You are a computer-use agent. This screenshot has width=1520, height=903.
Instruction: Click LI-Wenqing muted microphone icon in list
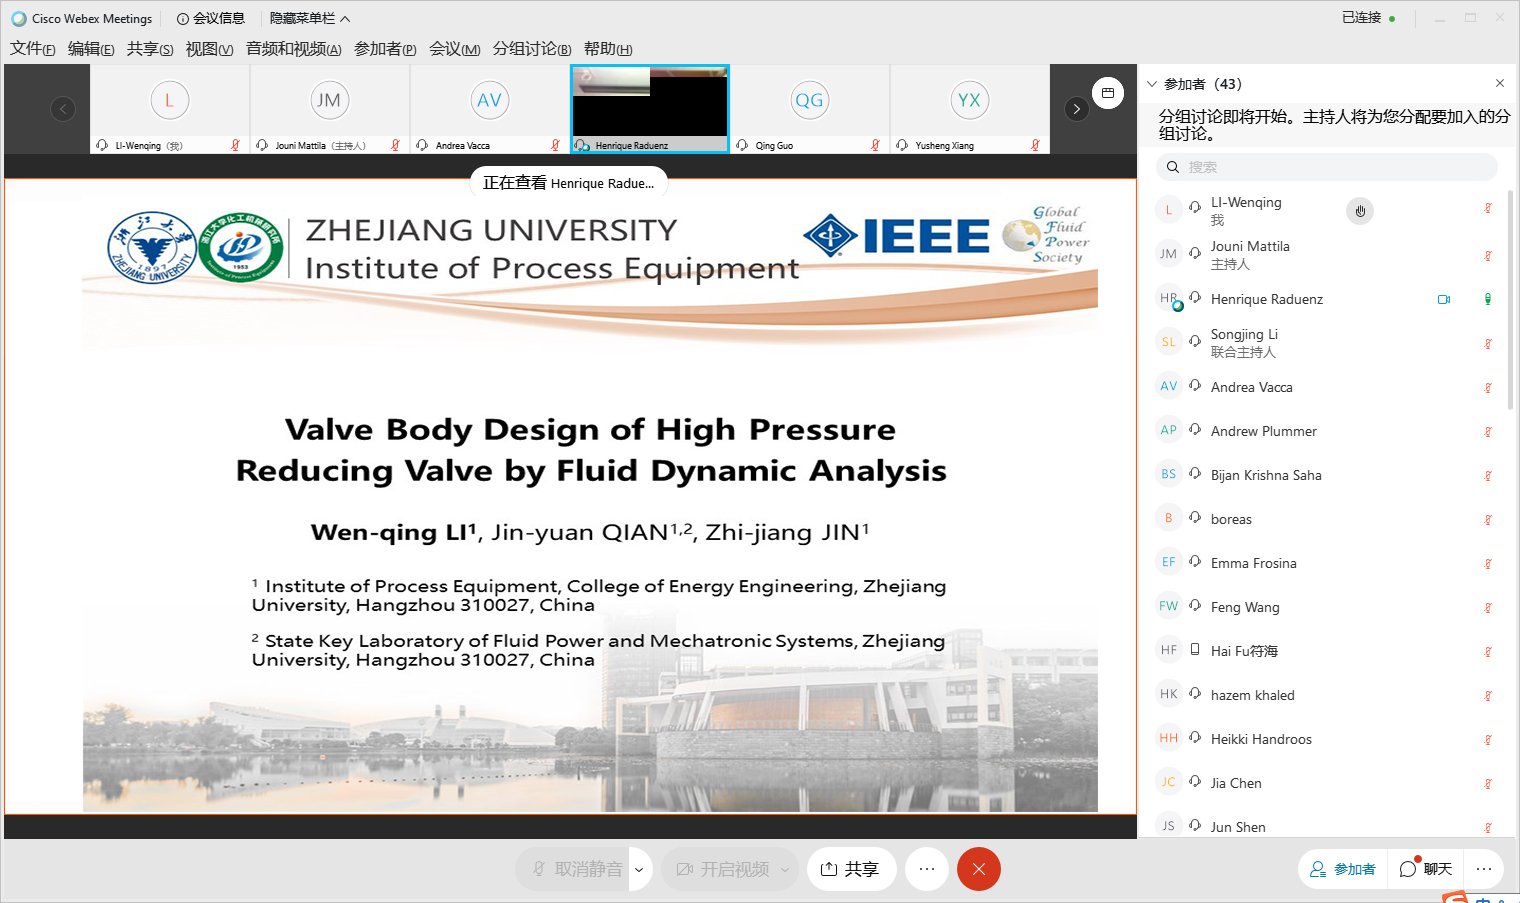1488,209
